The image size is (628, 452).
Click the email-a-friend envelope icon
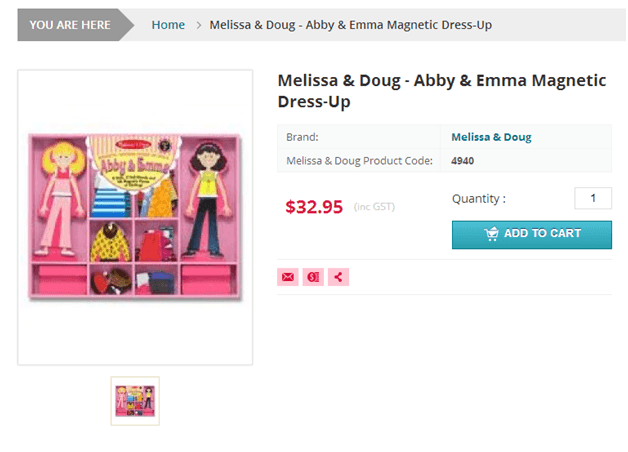coord(288,277)
